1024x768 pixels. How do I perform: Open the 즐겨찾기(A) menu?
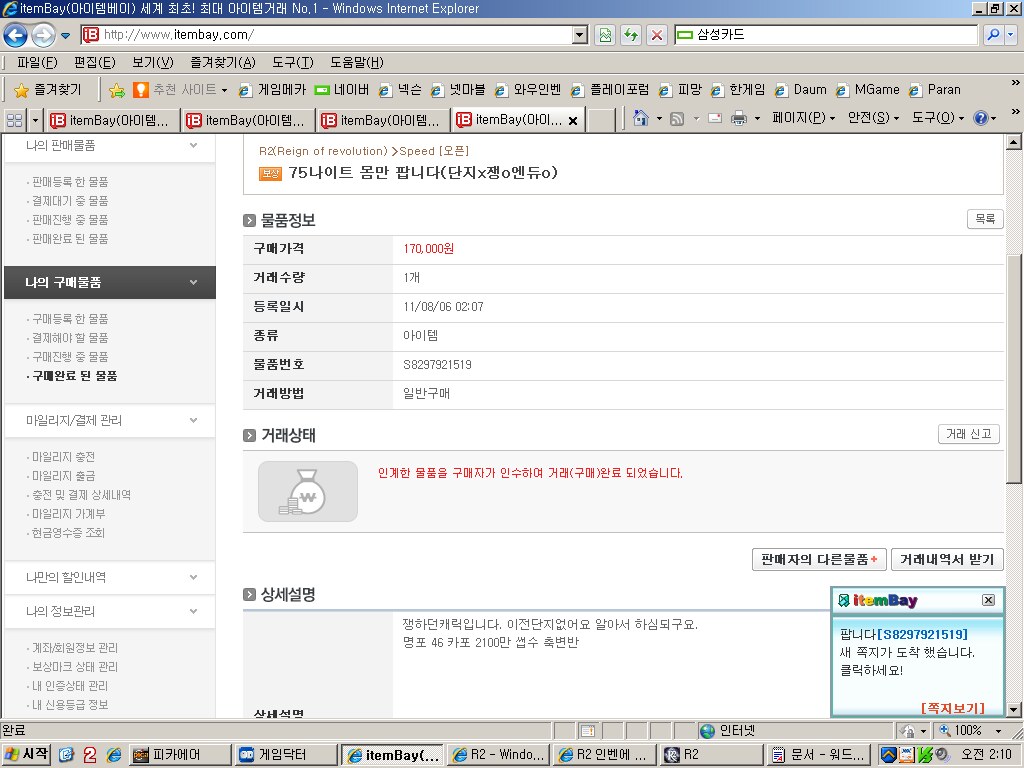[222, 62]
